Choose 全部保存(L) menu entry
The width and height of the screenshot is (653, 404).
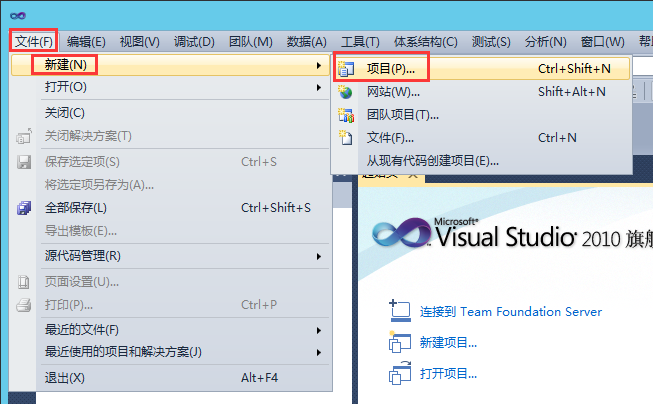(170, 208)
